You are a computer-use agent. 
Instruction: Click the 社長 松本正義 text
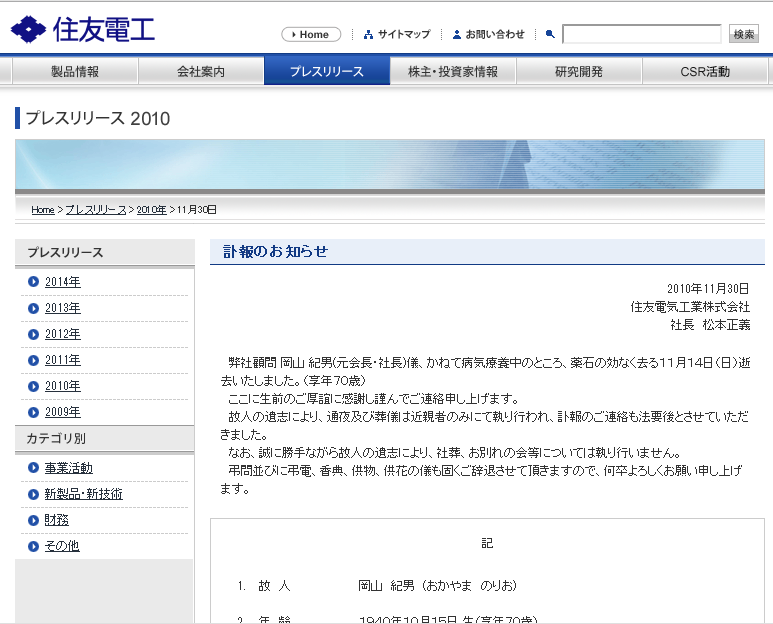710,325
